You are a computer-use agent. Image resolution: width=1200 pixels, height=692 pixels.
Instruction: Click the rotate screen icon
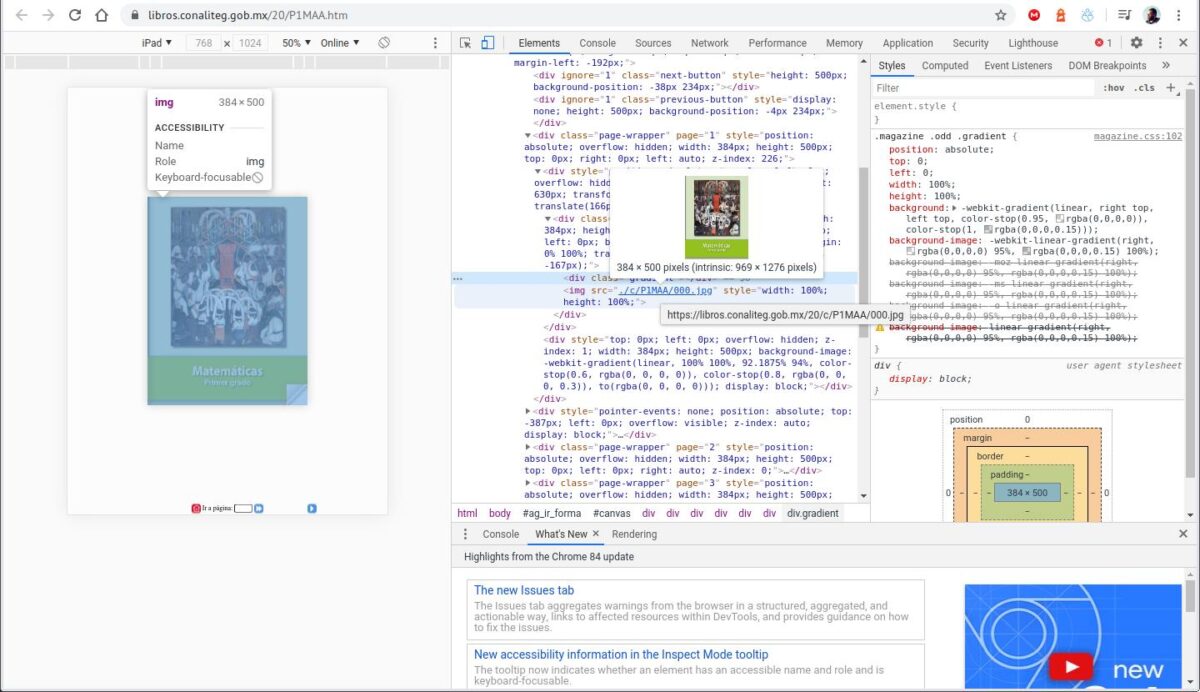click(x=384, y=43)
